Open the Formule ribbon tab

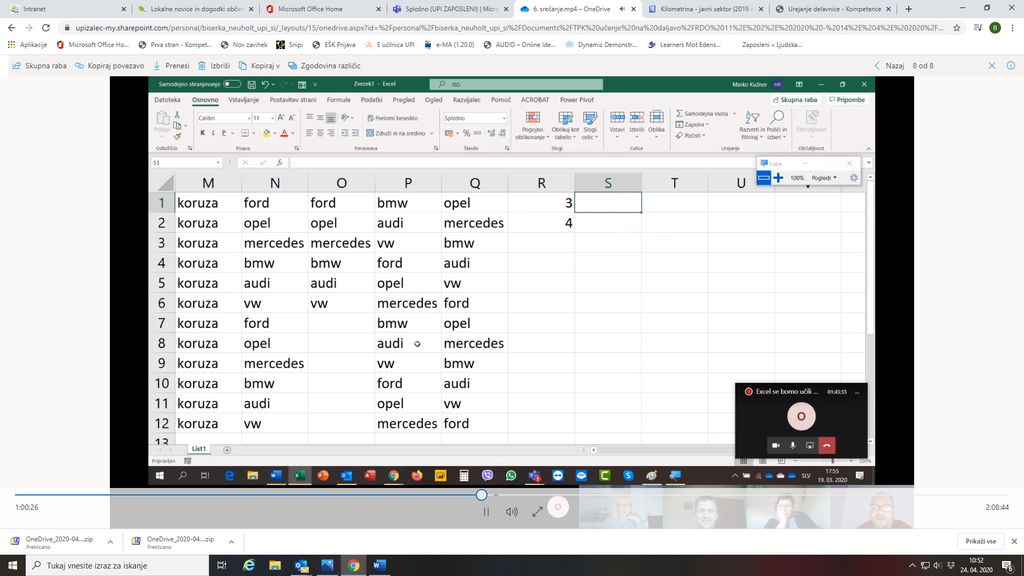[x=338, y=100]
